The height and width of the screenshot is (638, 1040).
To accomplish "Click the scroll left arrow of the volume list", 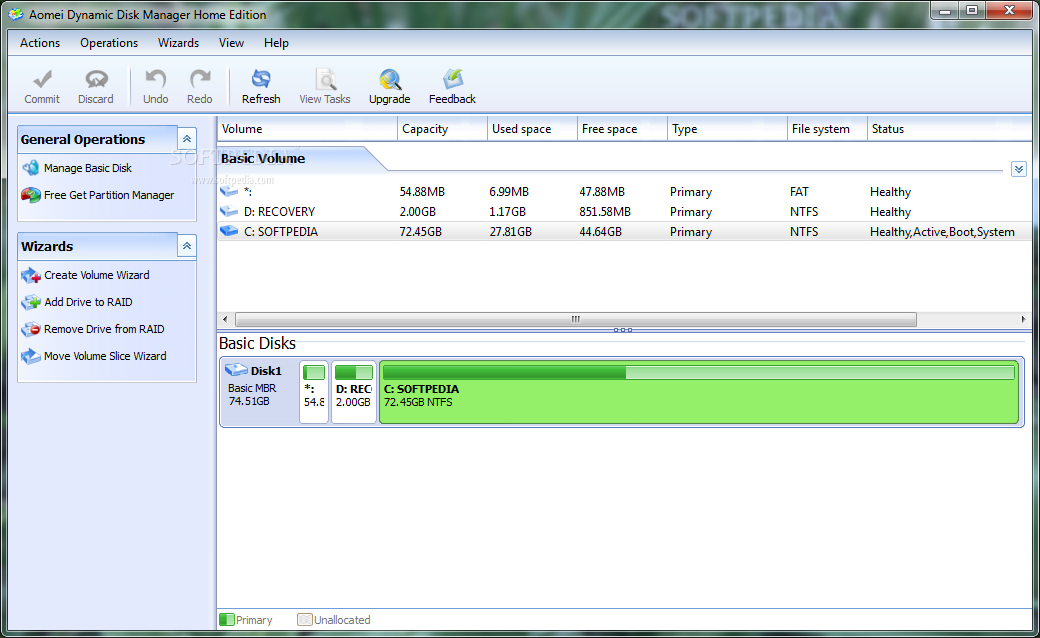I will 226,320.
